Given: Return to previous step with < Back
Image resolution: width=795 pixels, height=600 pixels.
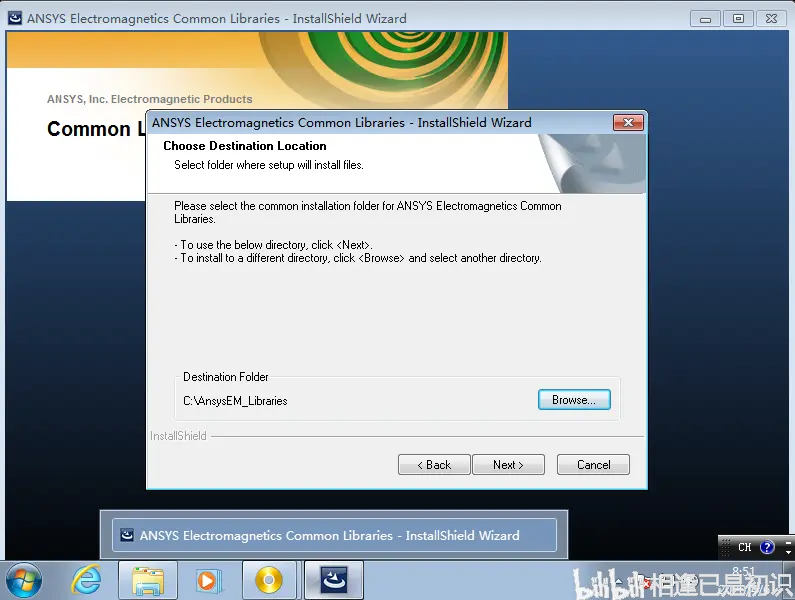Looking at the screenshot, I should click(434, 465).
